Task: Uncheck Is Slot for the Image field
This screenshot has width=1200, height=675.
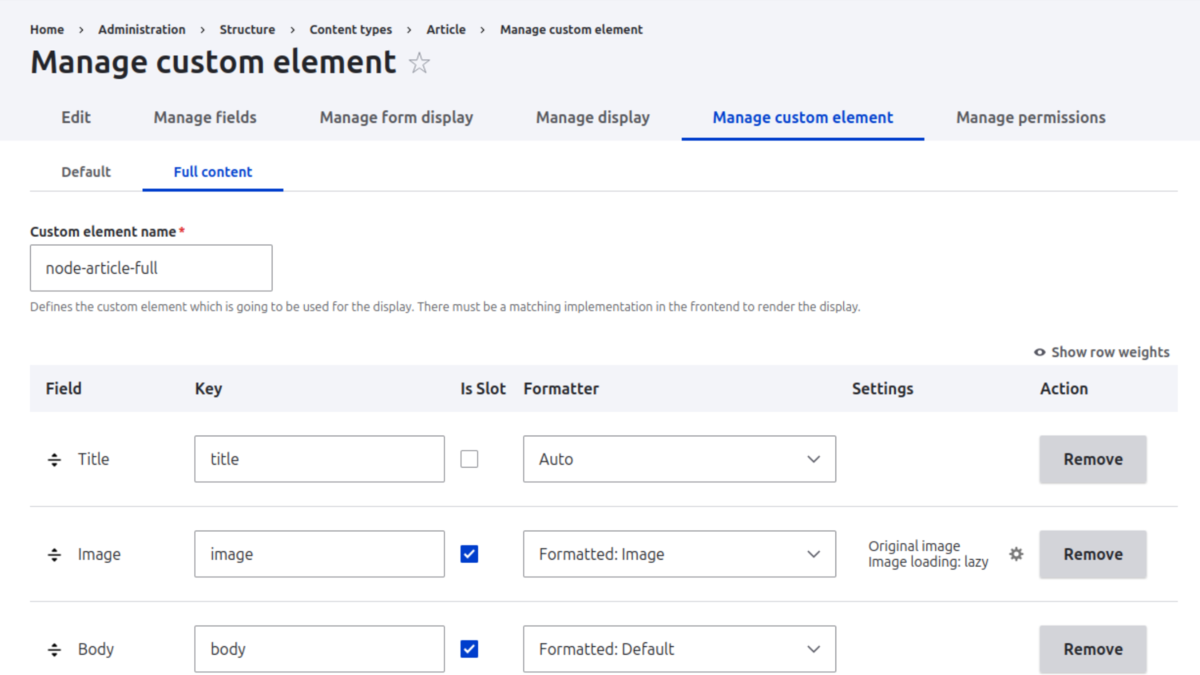Action: pyautogui.click(x=469, y=553)
